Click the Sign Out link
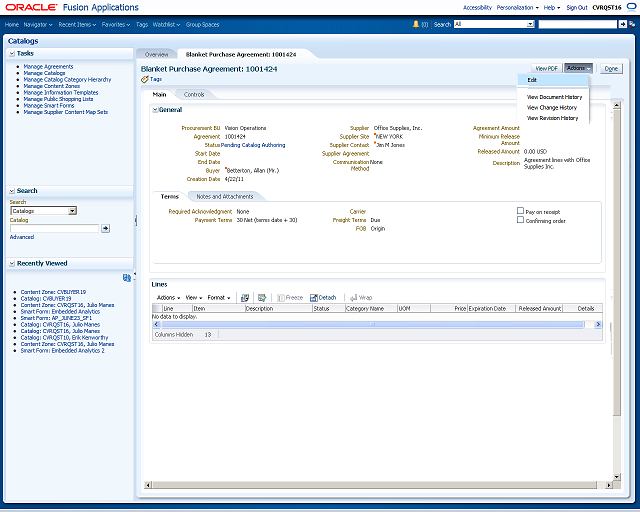 (x=577, y=7)
